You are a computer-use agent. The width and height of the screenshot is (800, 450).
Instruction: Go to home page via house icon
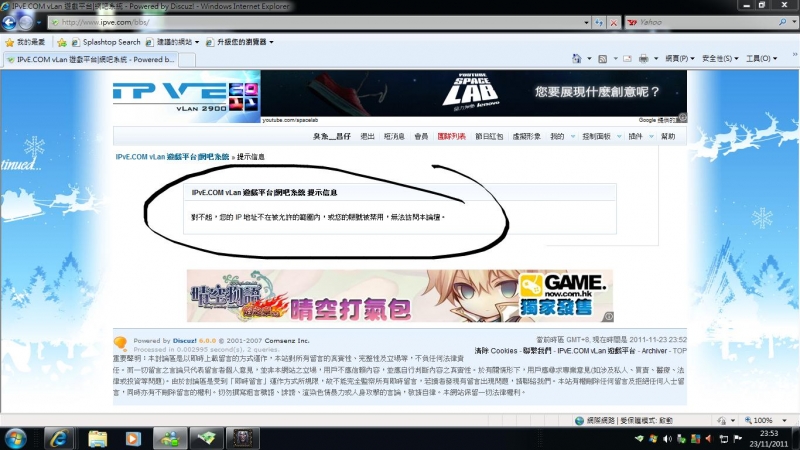click(x=577, y=59)
